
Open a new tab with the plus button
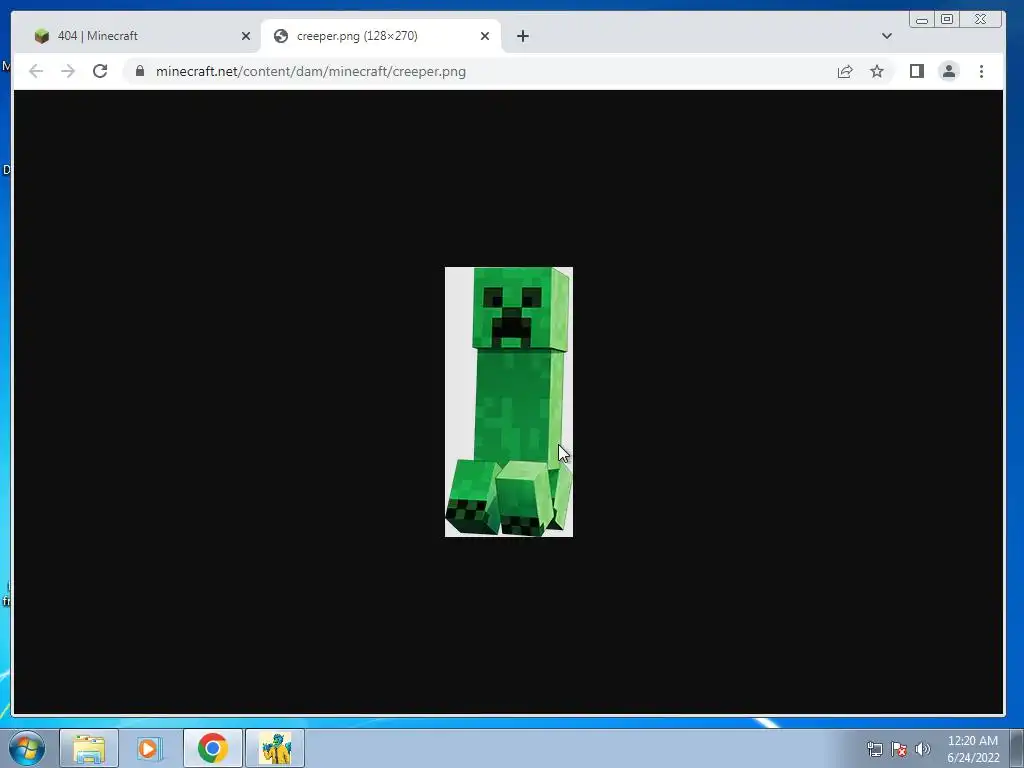click(x=522, y=36)
